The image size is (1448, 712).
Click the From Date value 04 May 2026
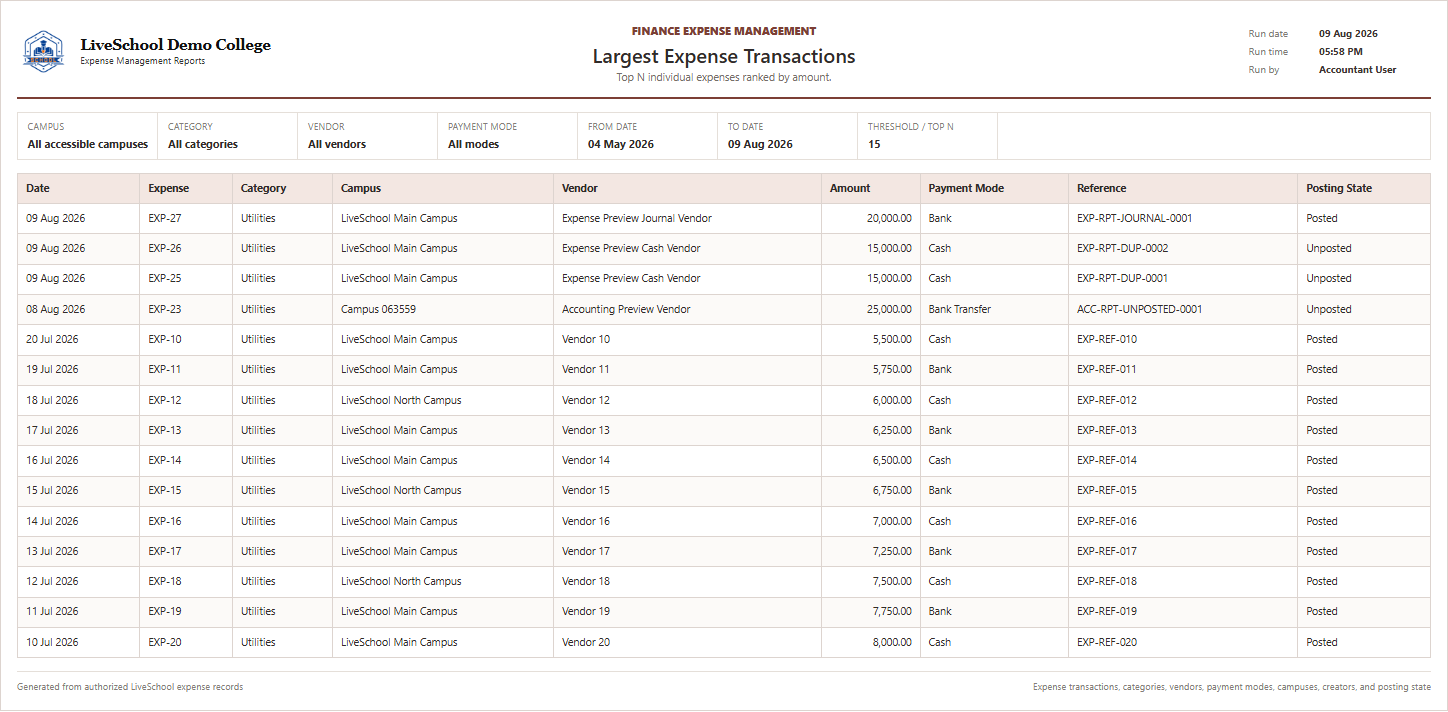coord(621,144)
